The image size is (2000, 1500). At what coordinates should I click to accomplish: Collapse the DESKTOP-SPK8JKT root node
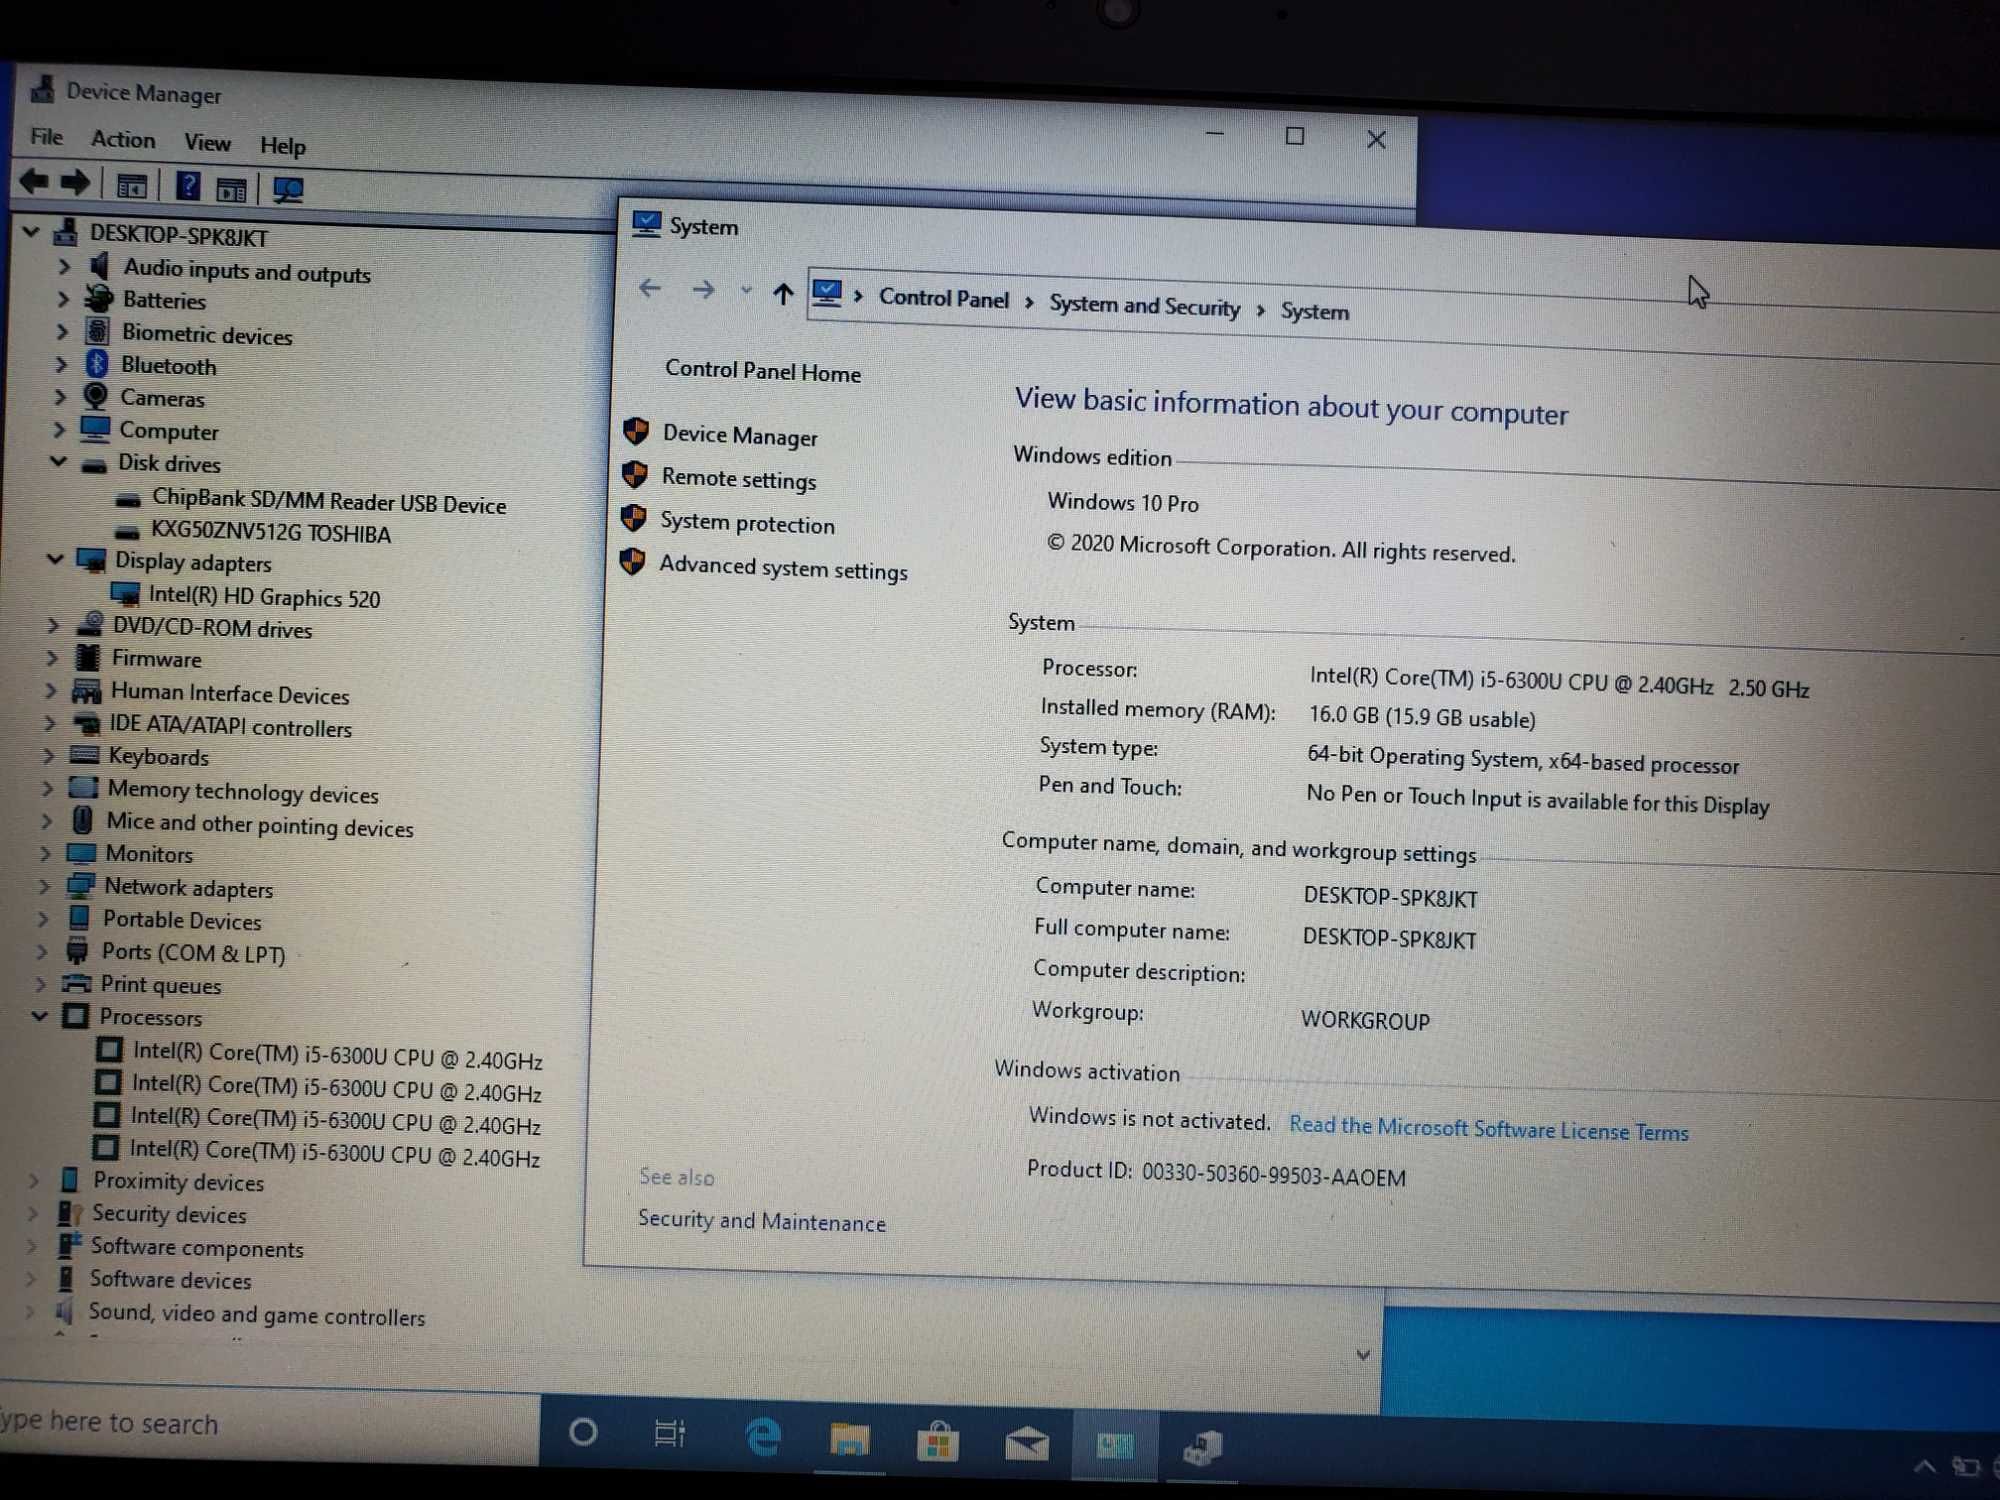(31, 232)
